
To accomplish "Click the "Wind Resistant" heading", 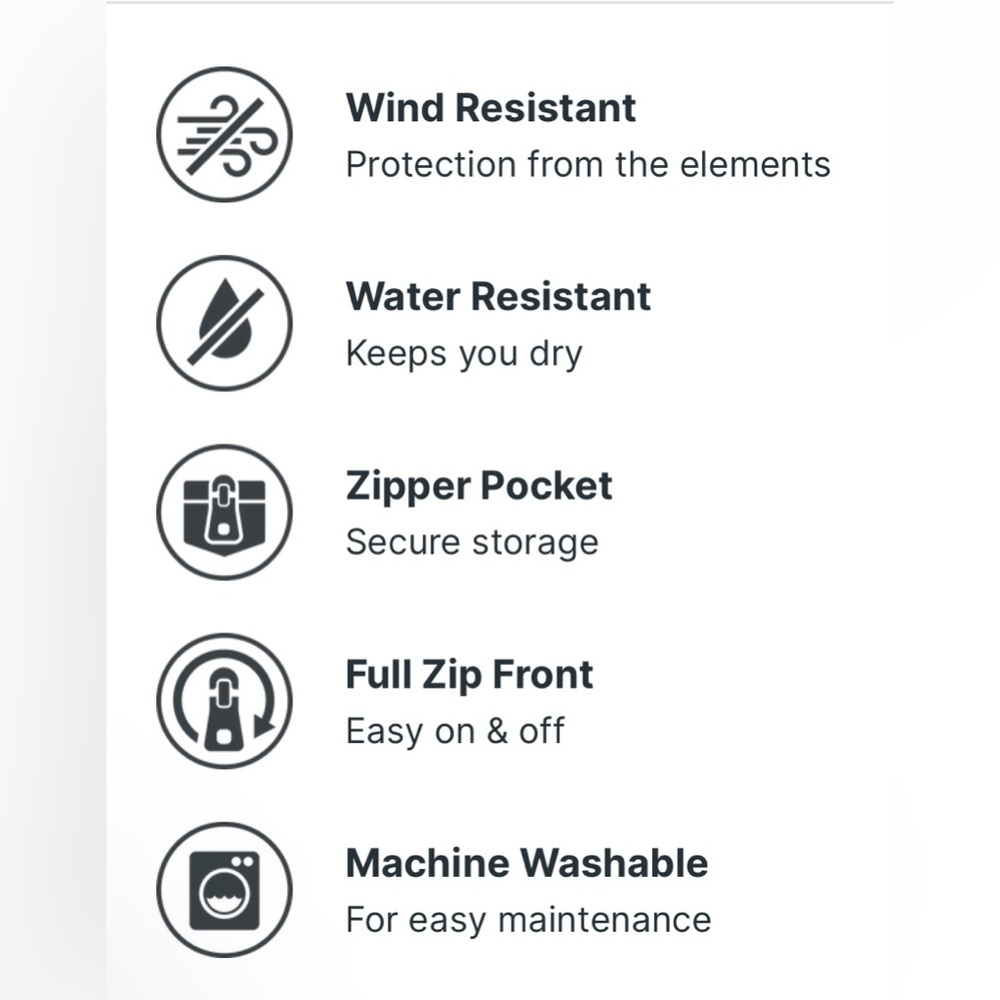I will 490,108.
